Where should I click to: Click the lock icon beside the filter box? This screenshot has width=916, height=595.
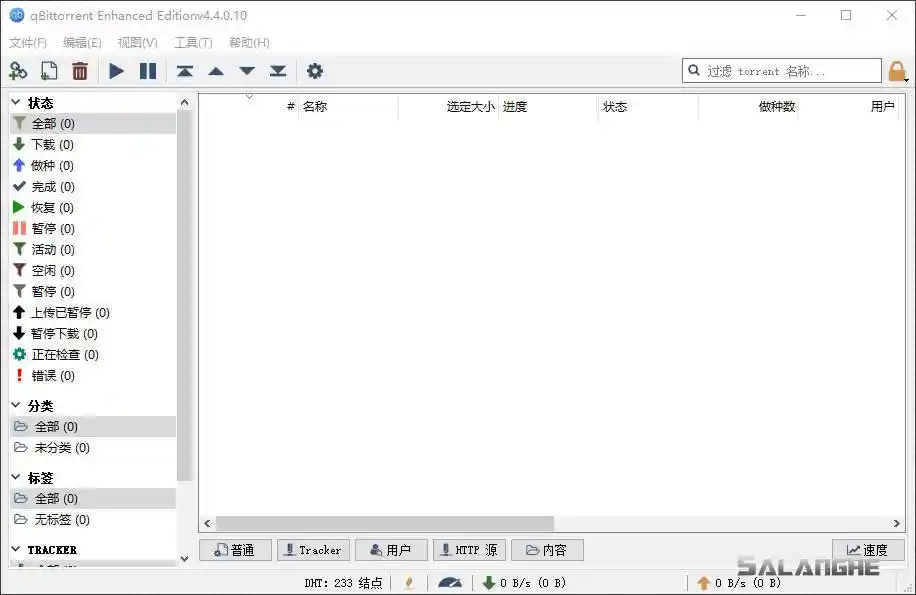click(x=898, y=72)
